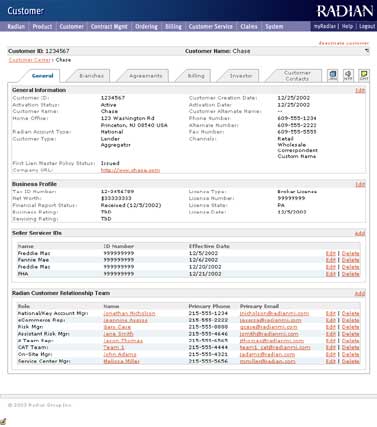
Task: Edit the National/Key Account Mgr row
Action: click(331, 313)
